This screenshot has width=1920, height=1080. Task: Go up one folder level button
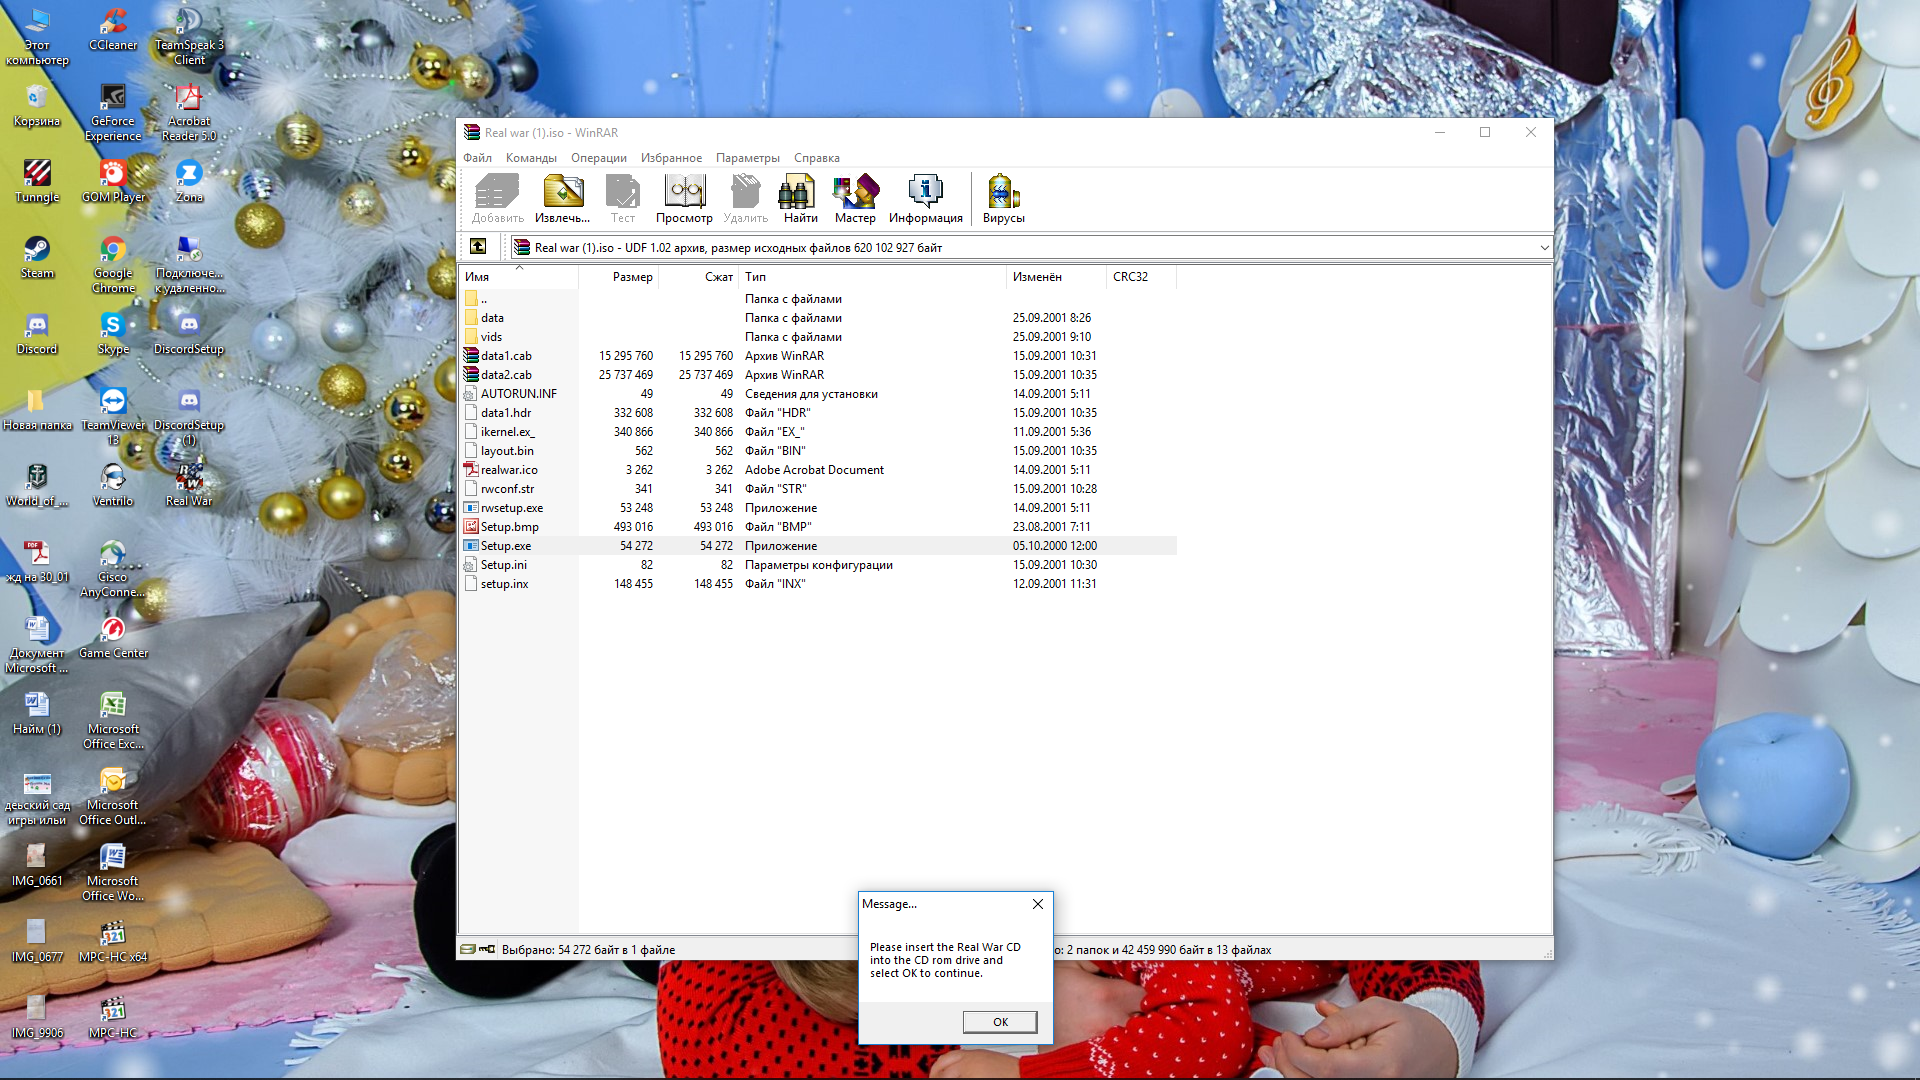[x=478, y=247]
